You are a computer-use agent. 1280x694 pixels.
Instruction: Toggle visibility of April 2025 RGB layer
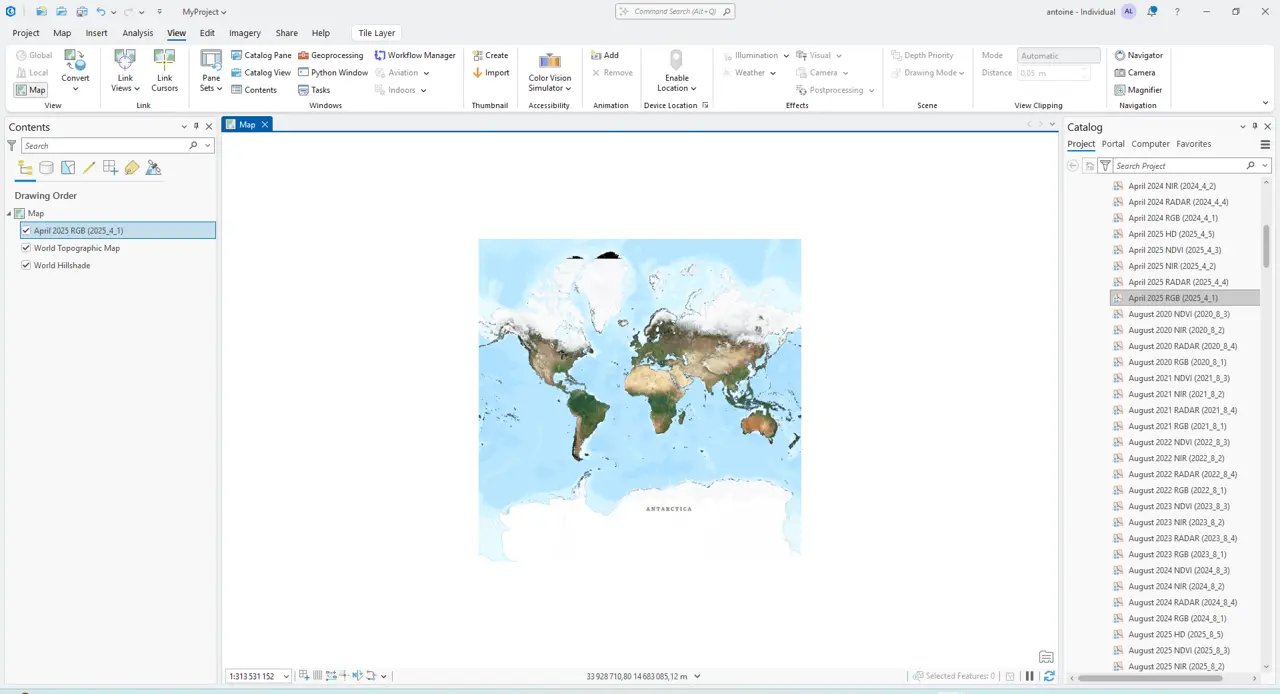click(x=26, y=230)
